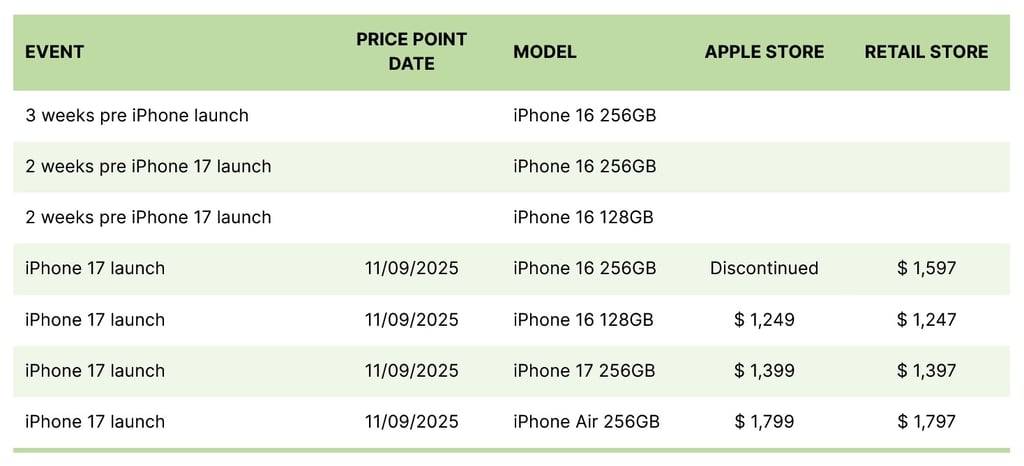1024x466 pixels.
Task: Select iPhone 16 256GB in the first row
Action: (x=584, y=116)
